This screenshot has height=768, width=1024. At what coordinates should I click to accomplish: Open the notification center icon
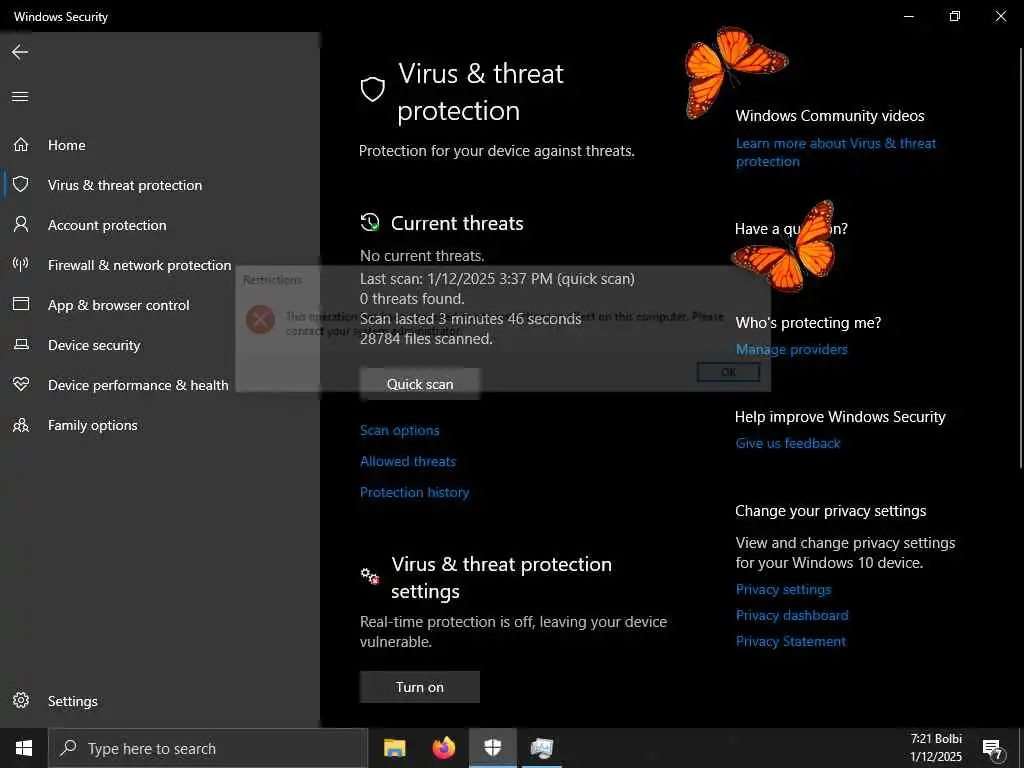[993, 749]
